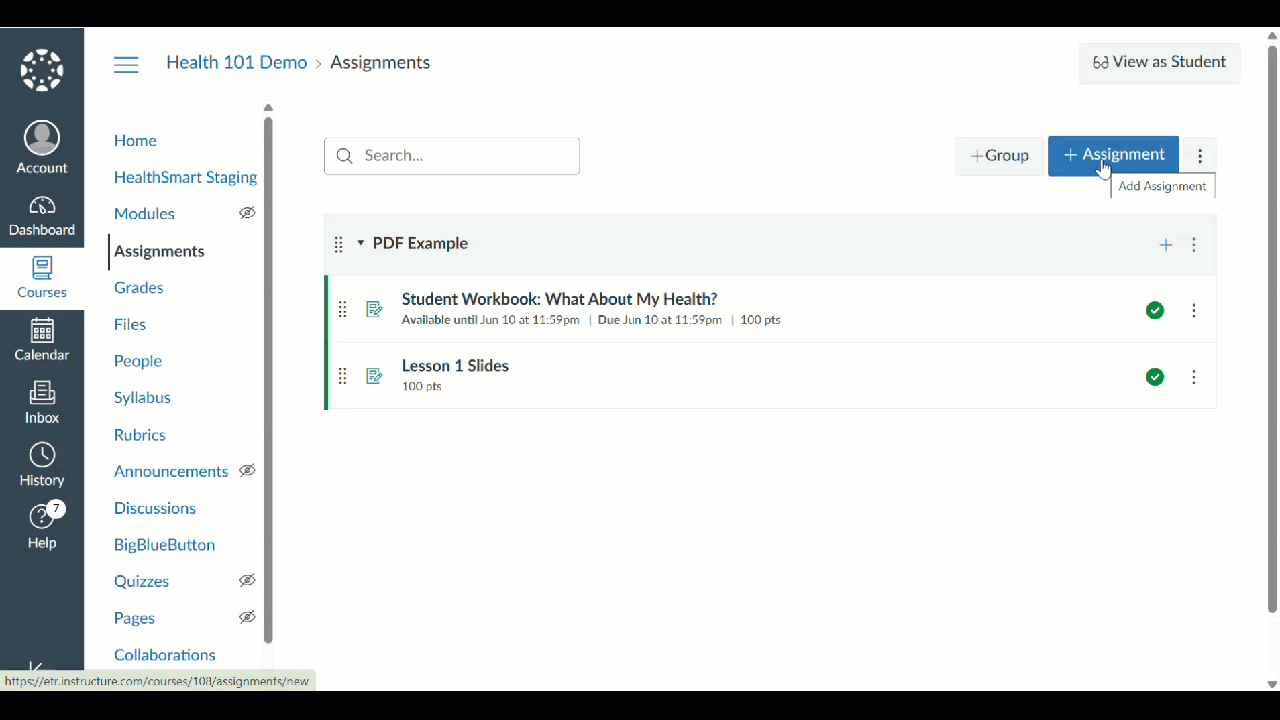This screenshot has width=1280, height=720.
Task: Click the search magnifier icon
Action: click(345, 156)
